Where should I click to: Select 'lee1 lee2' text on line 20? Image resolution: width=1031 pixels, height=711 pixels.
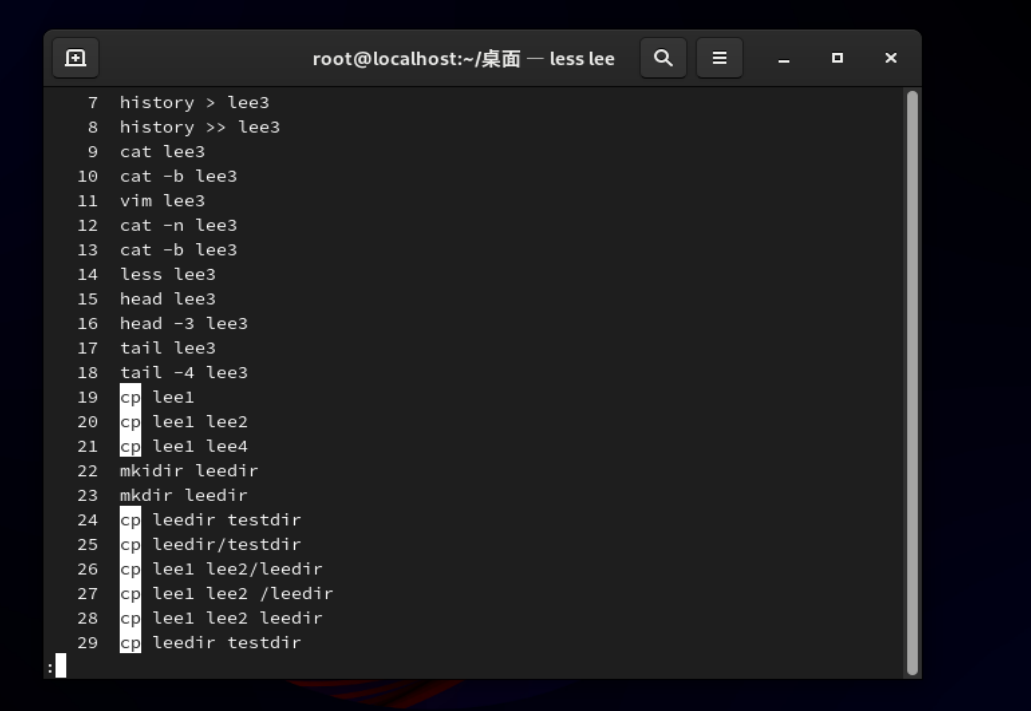pyautogui.click(x=200, y=422)
